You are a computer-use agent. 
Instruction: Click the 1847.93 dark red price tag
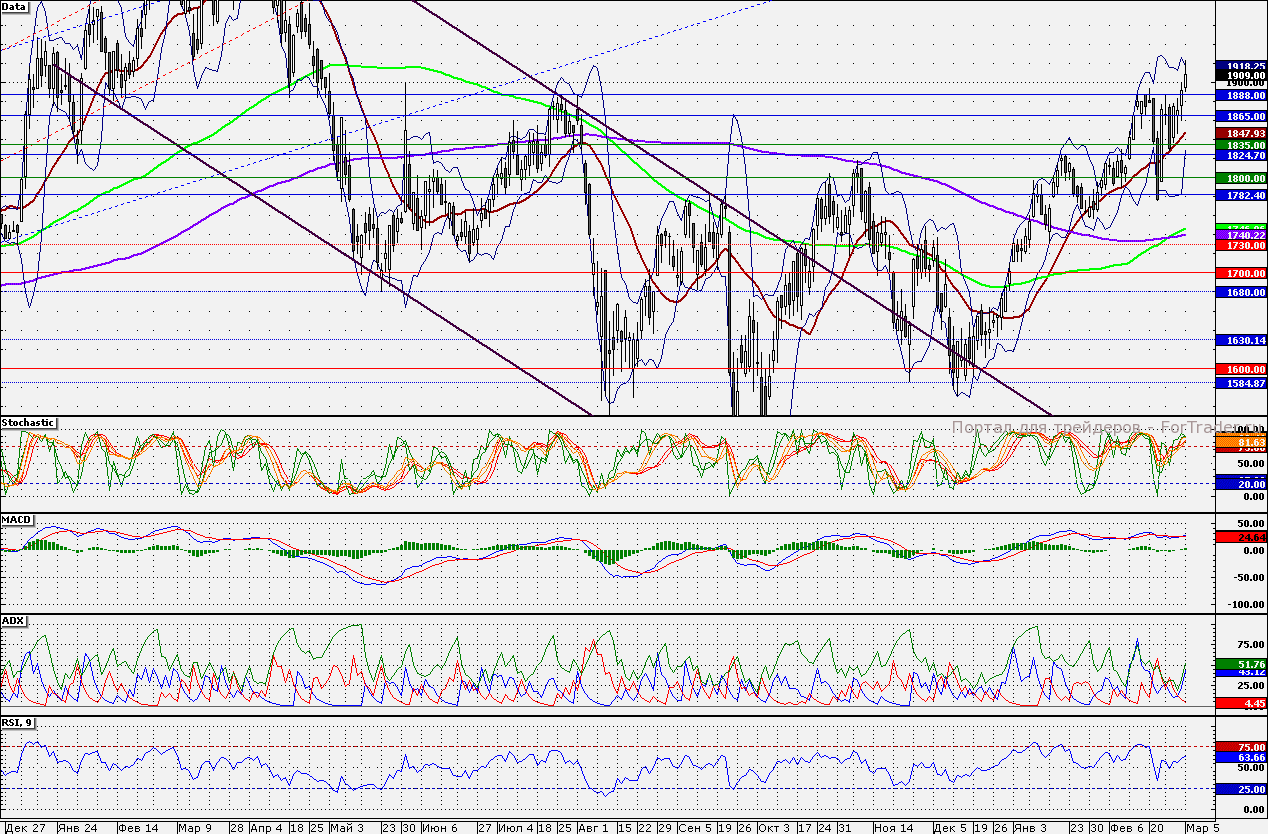1240,133
